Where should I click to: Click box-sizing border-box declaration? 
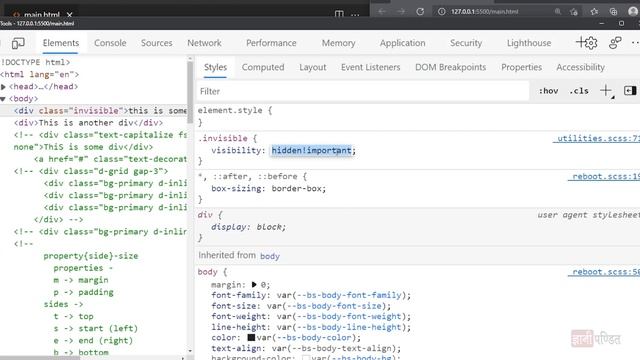tap(269, 189)
